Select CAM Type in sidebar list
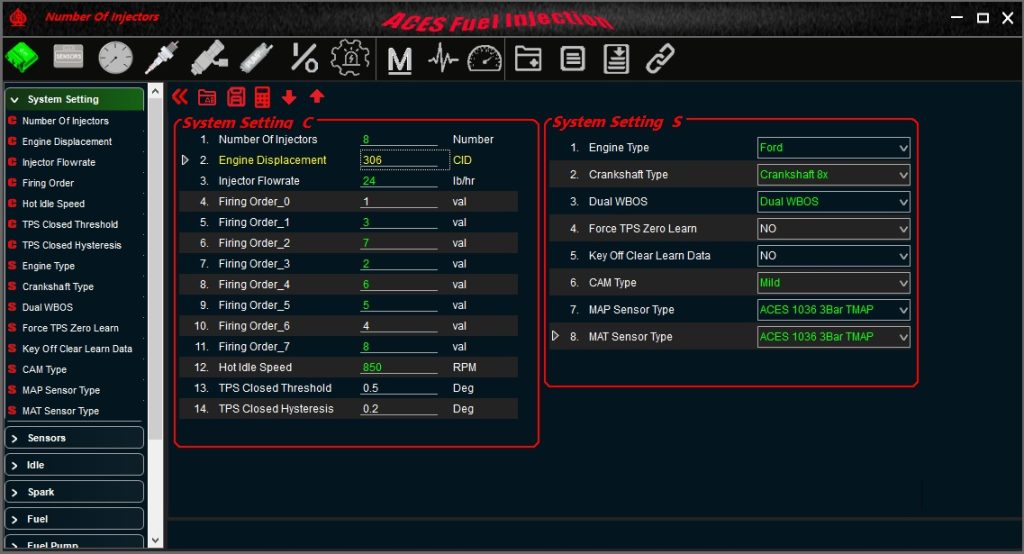The height and width of the screenshot is (554, 1024). pos(44,369)
